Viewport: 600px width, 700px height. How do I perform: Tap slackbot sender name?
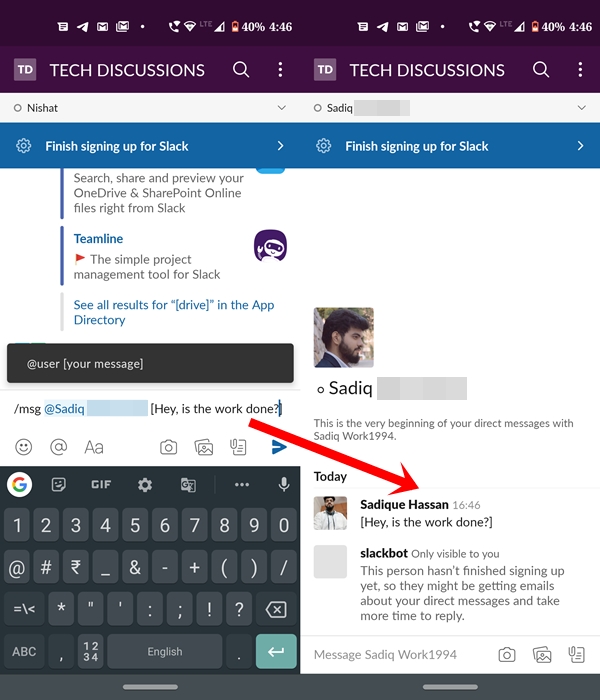[x=384, y=553]
